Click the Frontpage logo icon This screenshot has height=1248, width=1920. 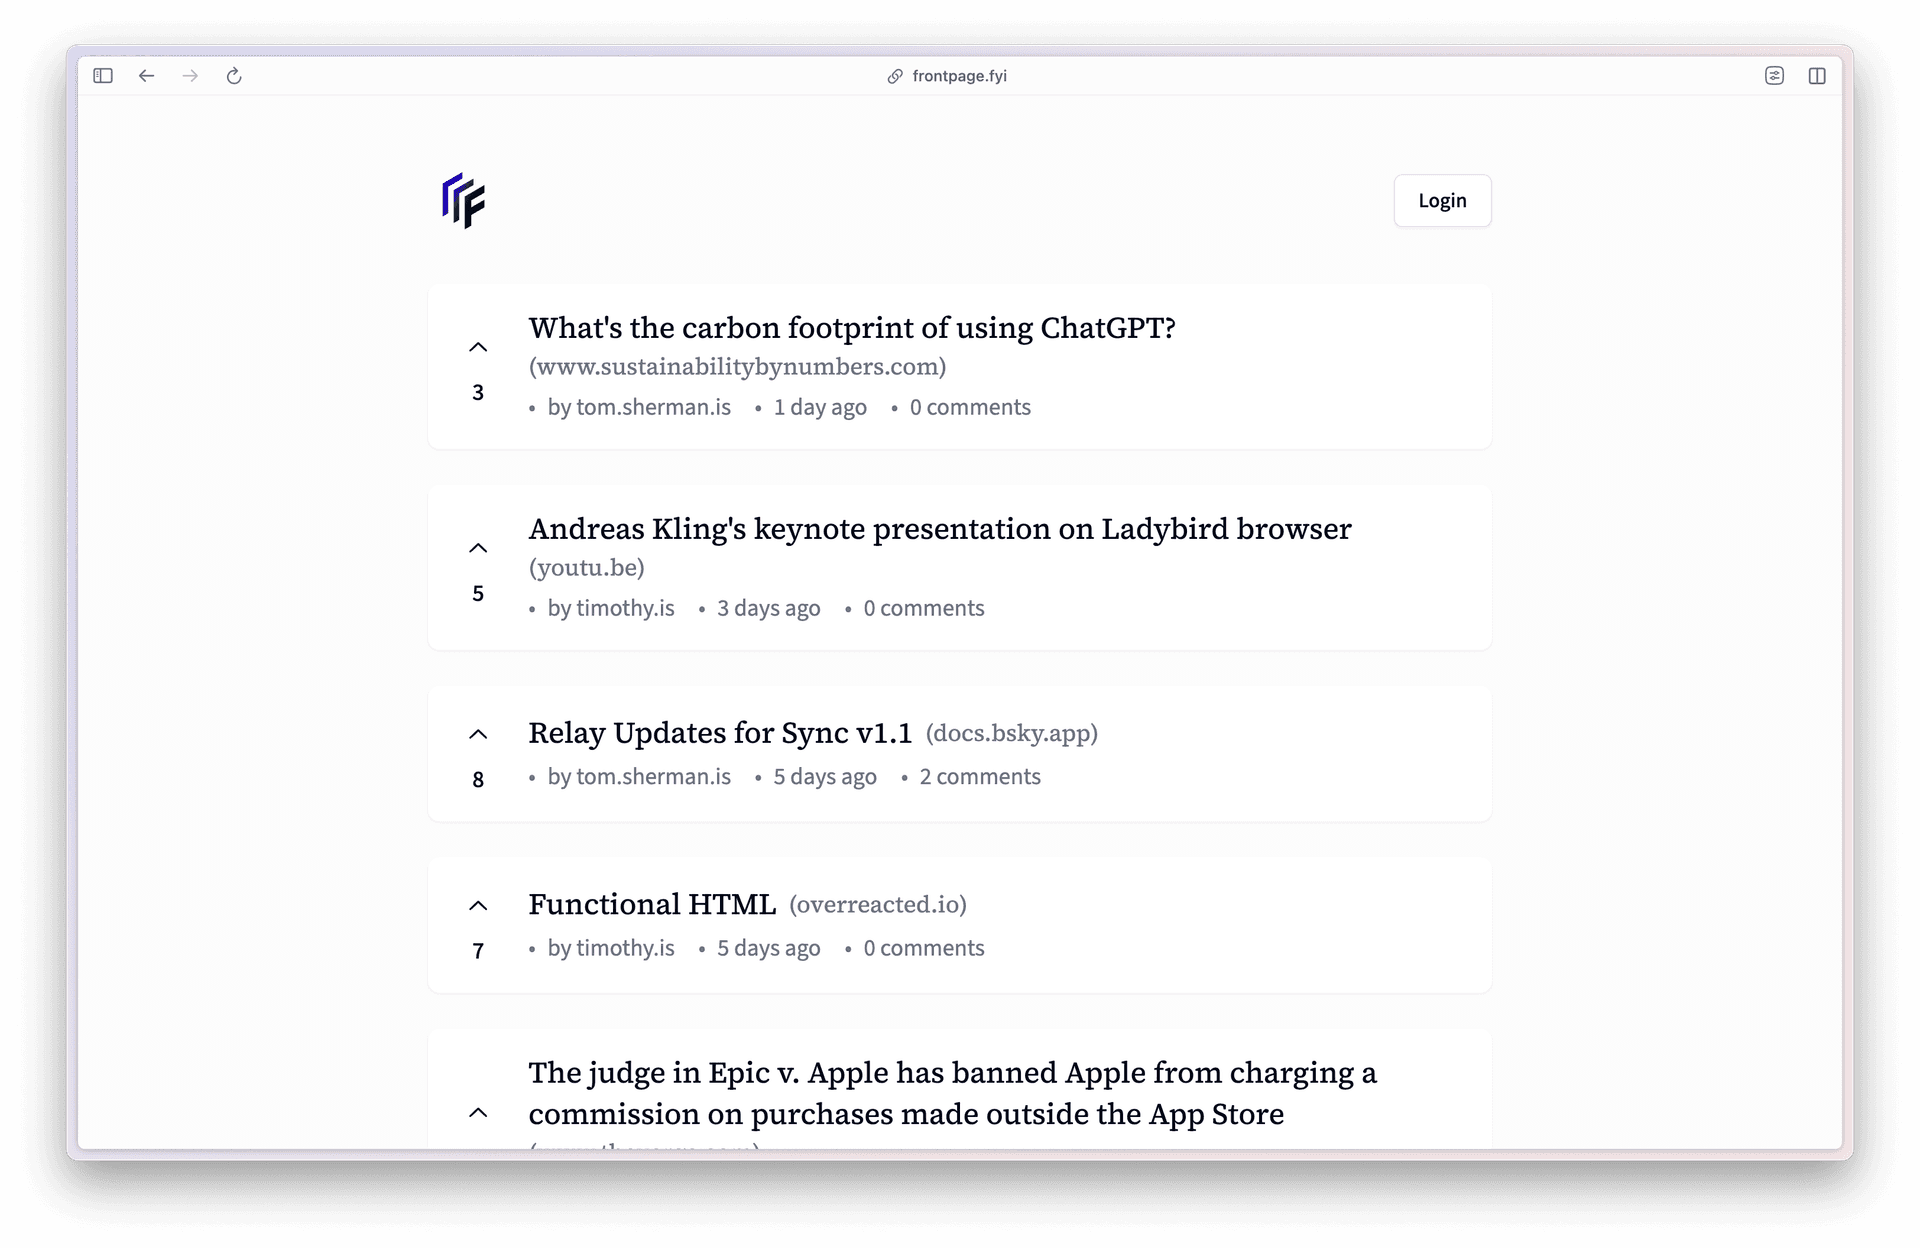(x=463, y=201)
